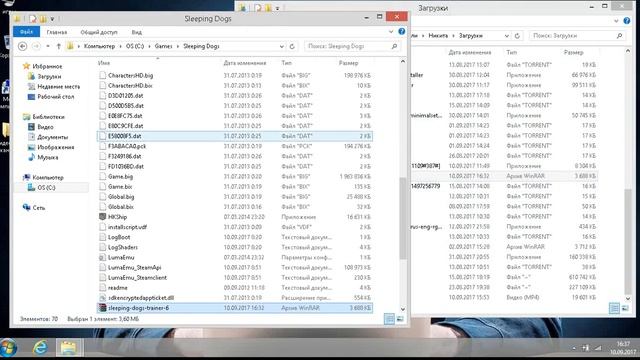Screen dimensions: 640x360
Task: Click scroll-down arrow of Sleeping Dogs file list
Action: pyautogui.click(x=403, y=309)
